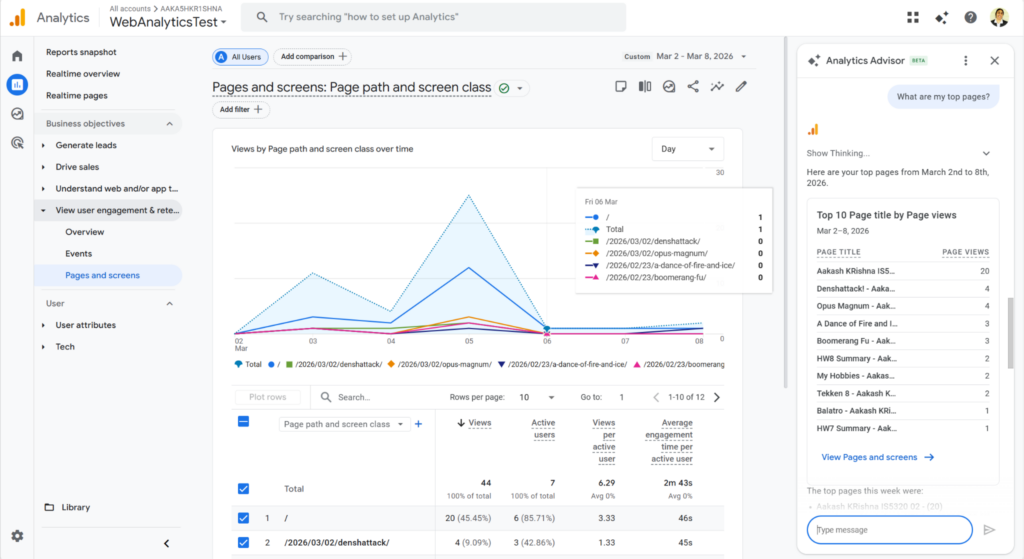Uncheck the Total row checkbox

[244, 489]
